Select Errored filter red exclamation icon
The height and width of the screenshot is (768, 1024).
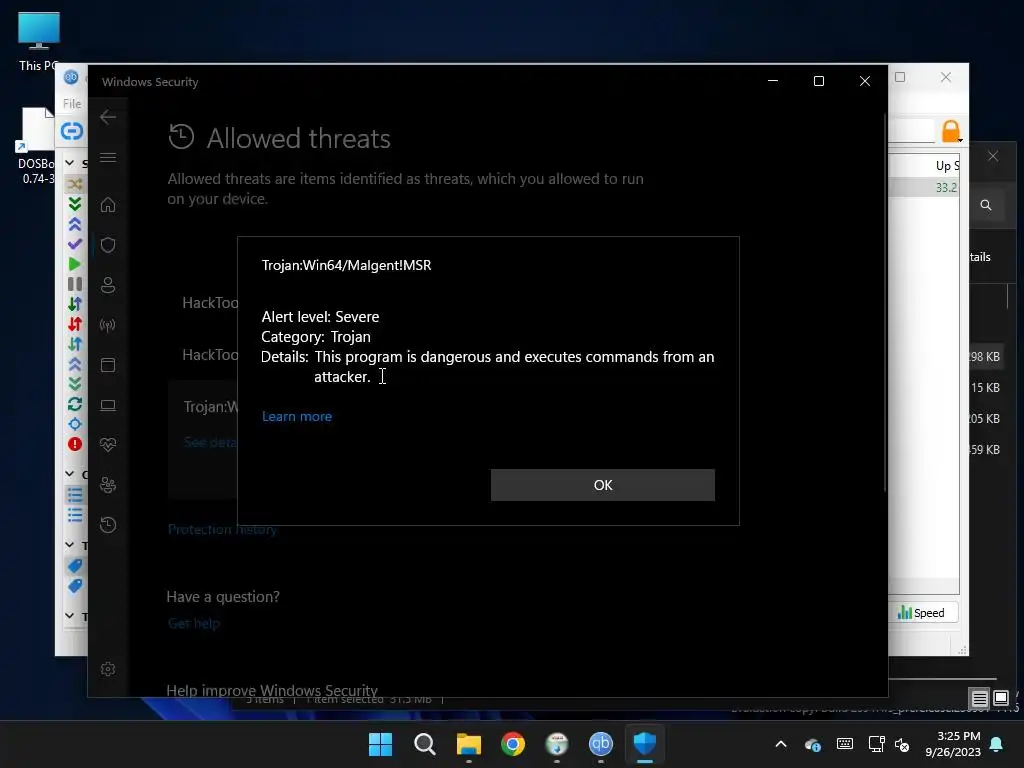click(x=75, y=444)
